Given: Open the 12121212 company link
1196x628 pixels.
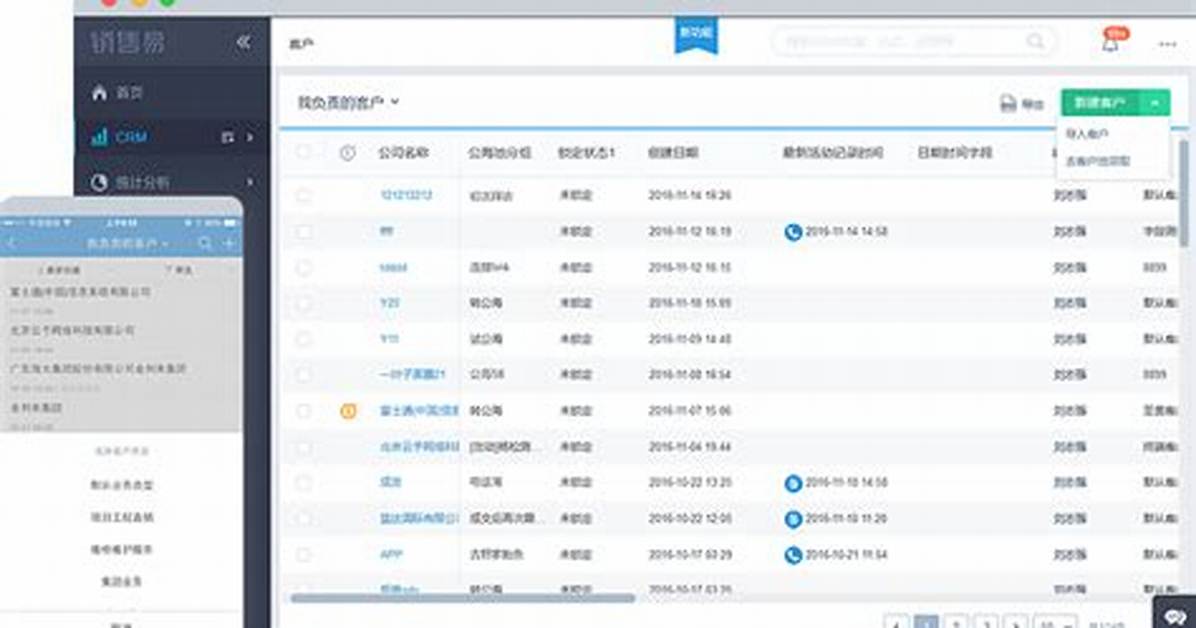Looking at the screenshot, I should [406, 195].
